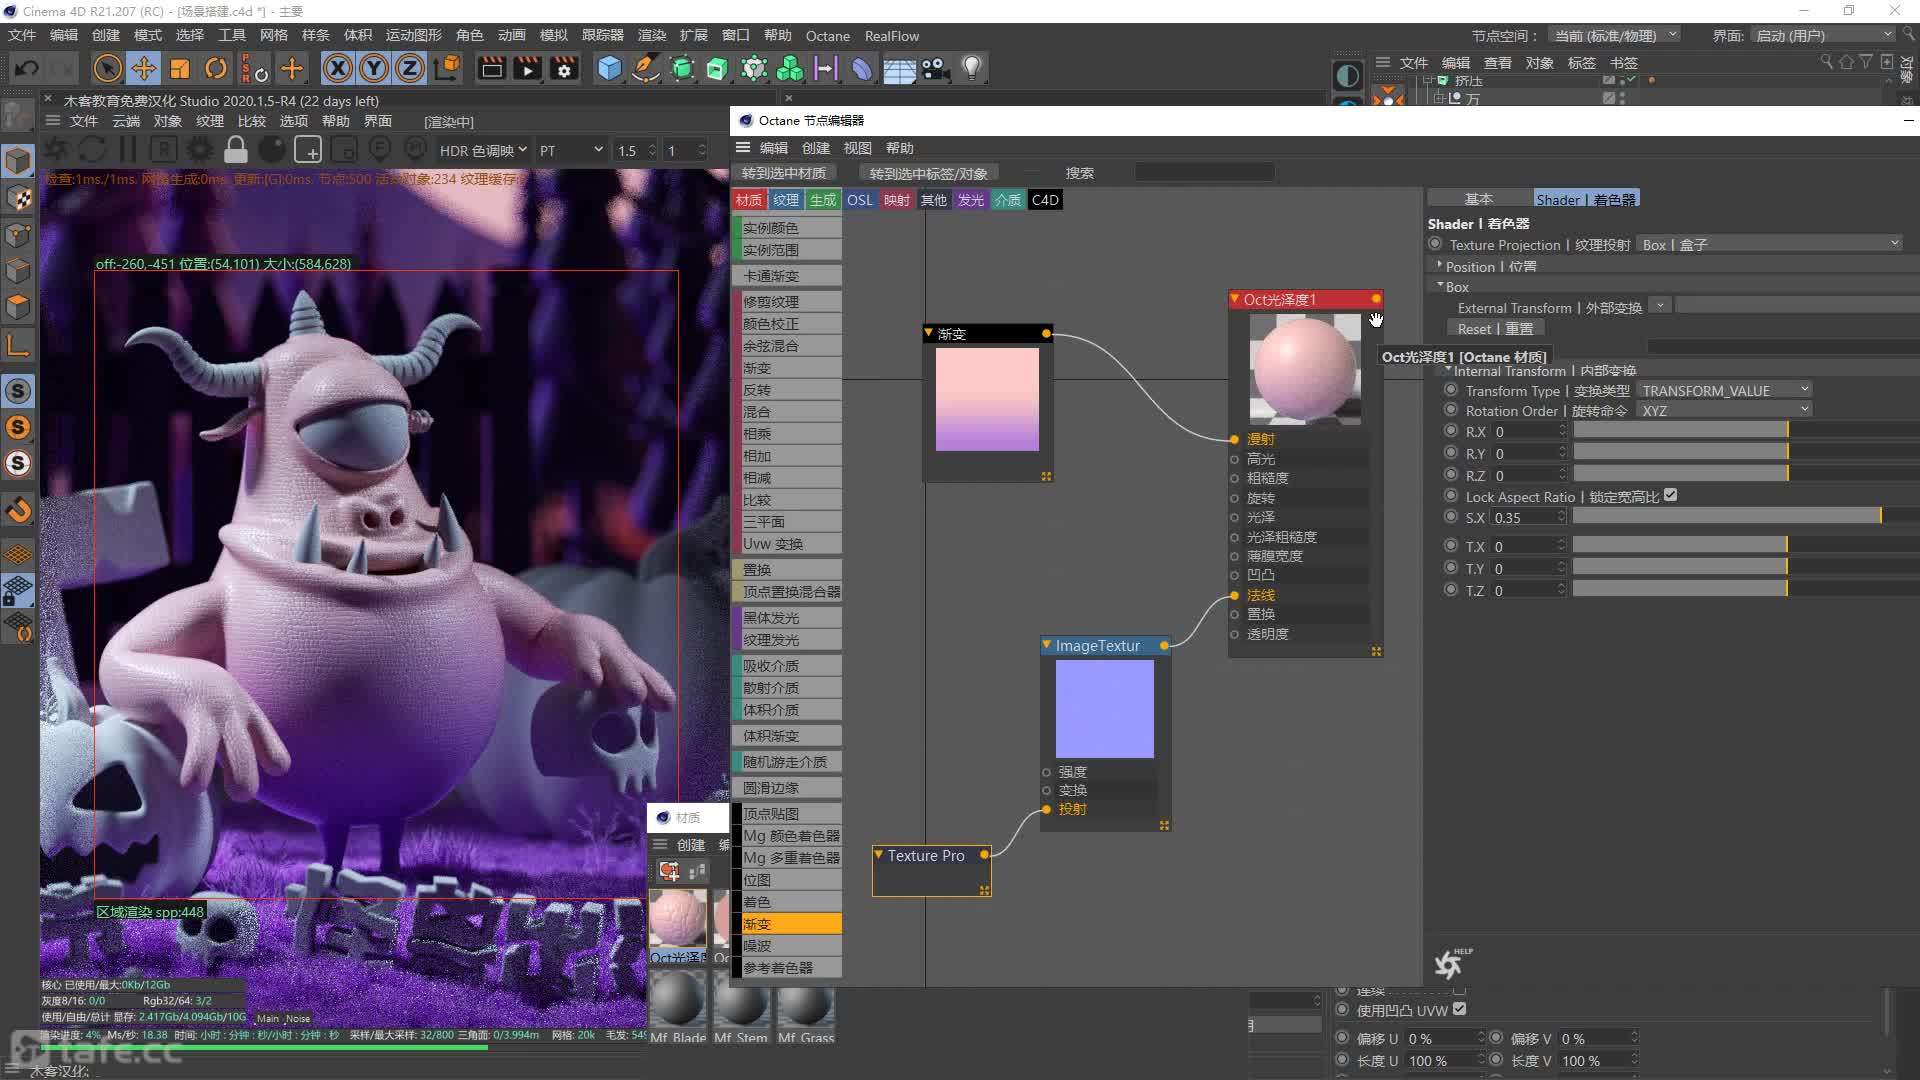Click the 转到选中标签/对象 button
1920x1080 pixels.
coord(928,173)
